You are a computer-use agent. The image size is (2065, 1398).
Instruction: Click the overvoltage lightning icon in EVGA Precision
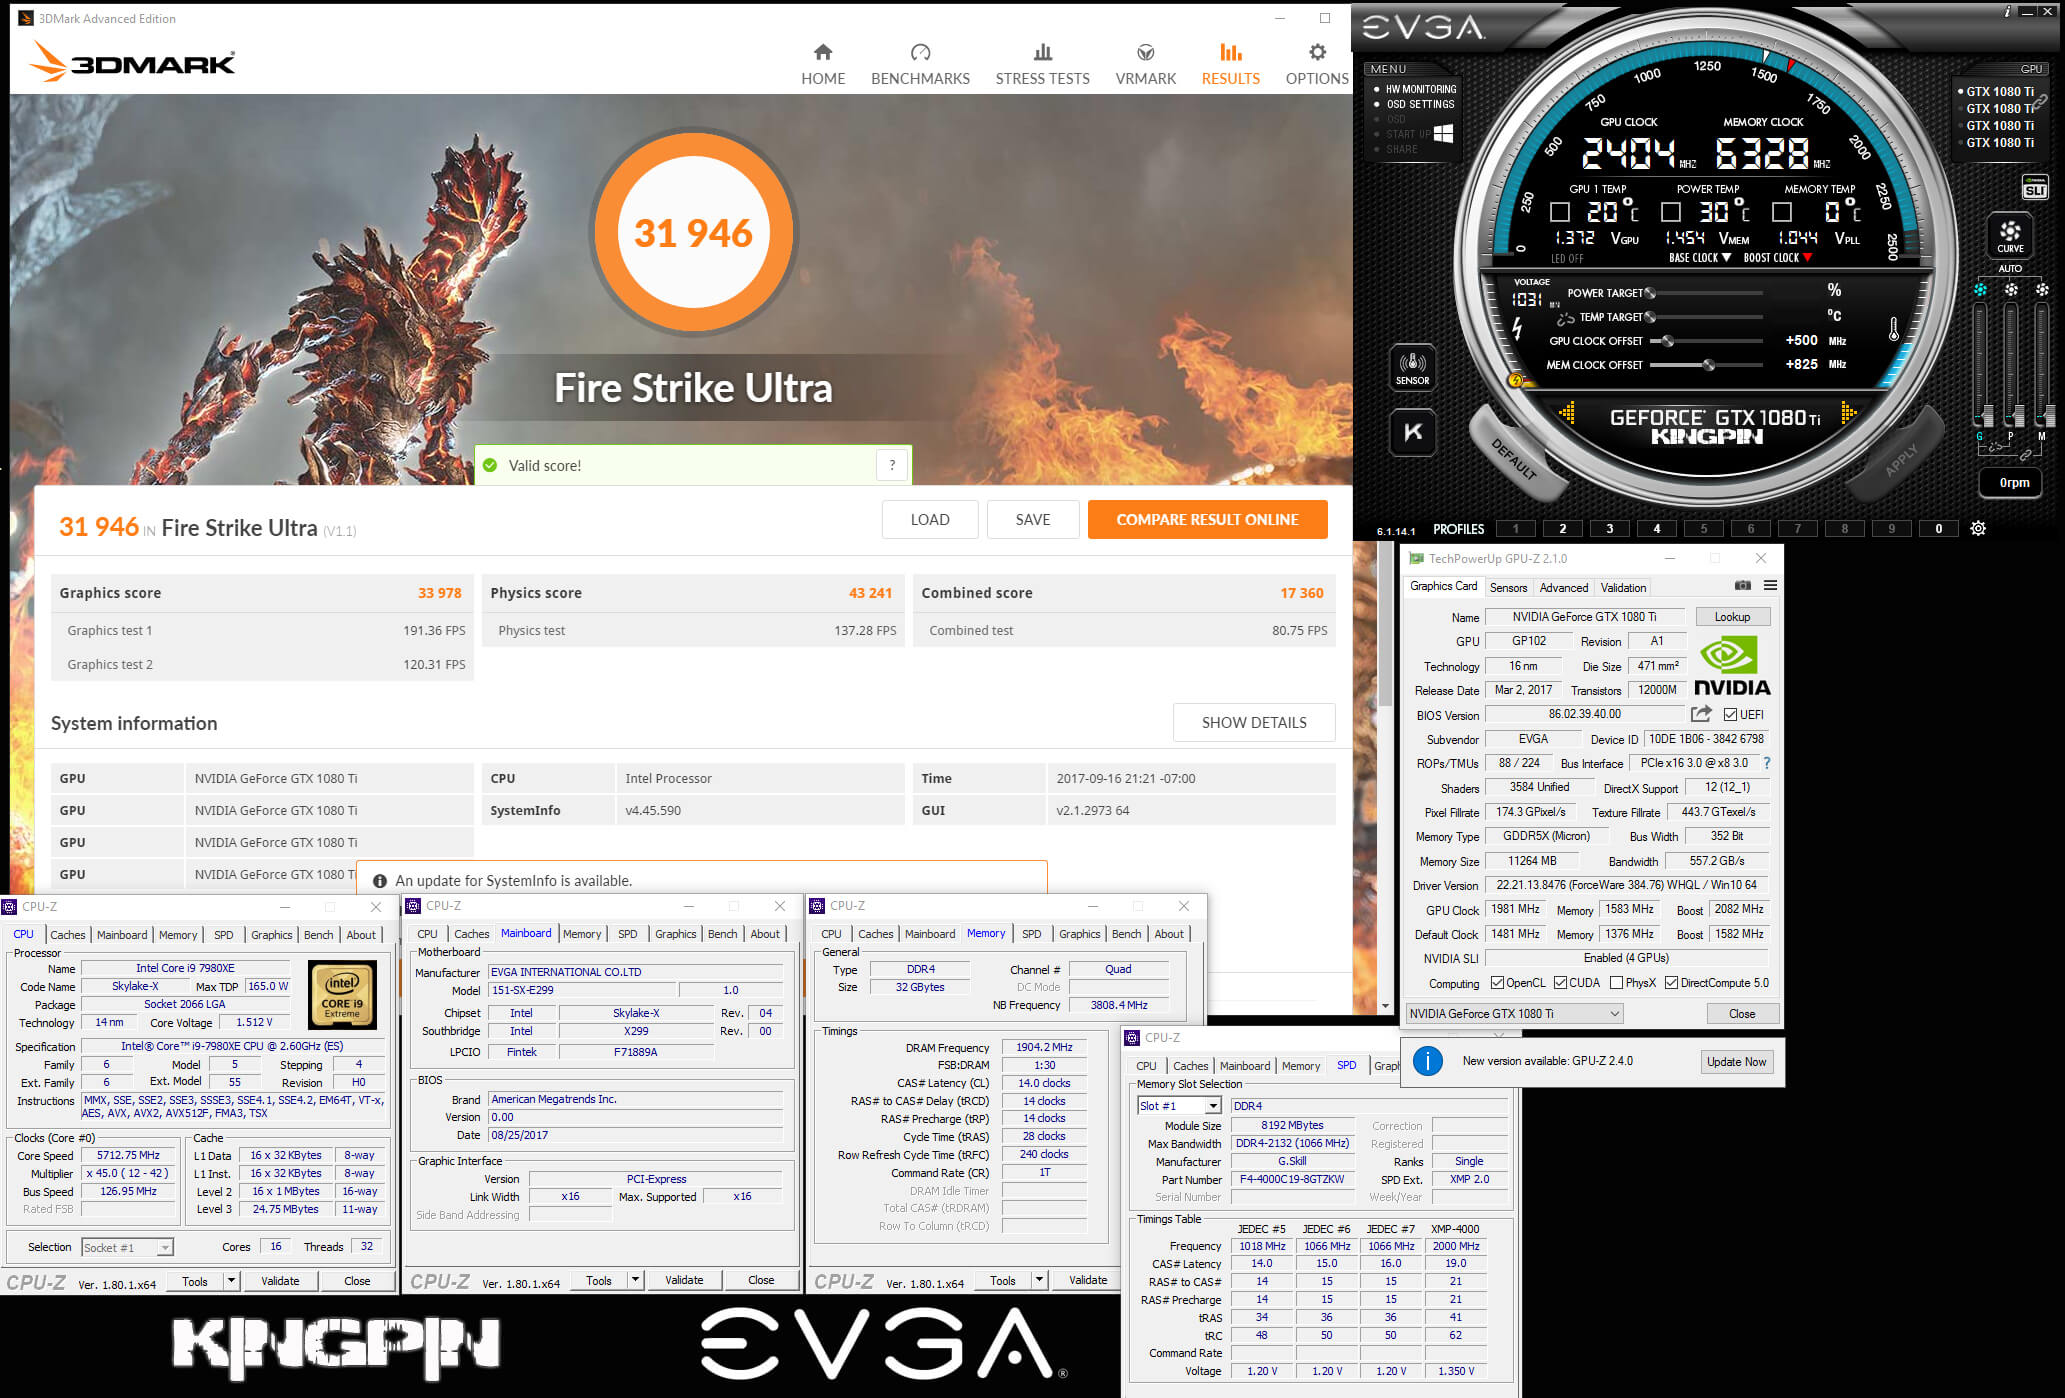click(x=1516, y=330)
